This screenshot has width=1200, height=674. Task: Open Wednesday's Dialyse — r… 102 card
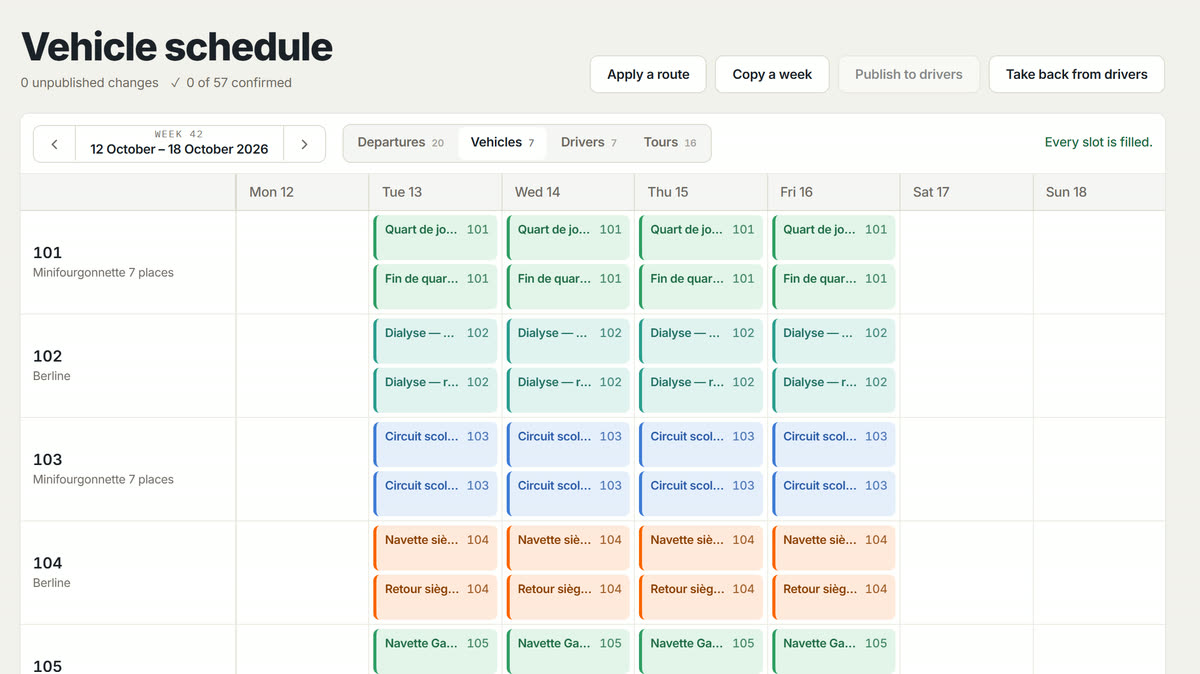[x=568, y=390]
